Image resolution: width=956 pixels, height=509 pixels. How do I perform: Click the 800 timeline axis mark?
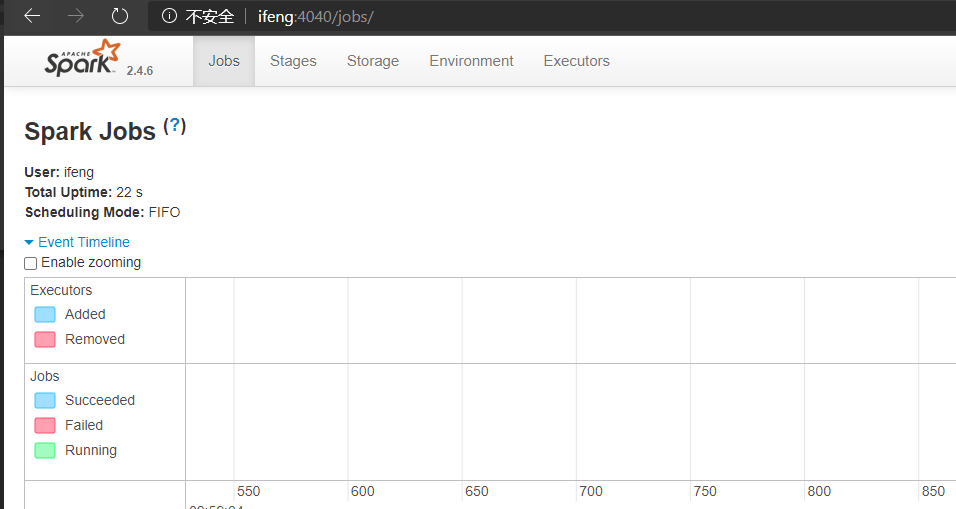(x=819, y=491)
